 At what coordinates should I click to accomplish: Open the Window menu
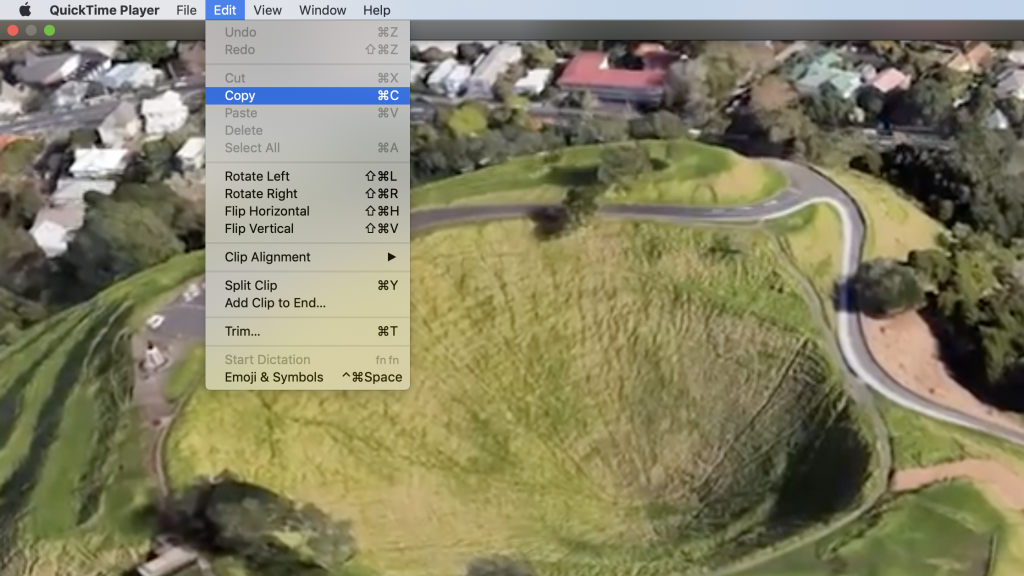click(323, 10)
